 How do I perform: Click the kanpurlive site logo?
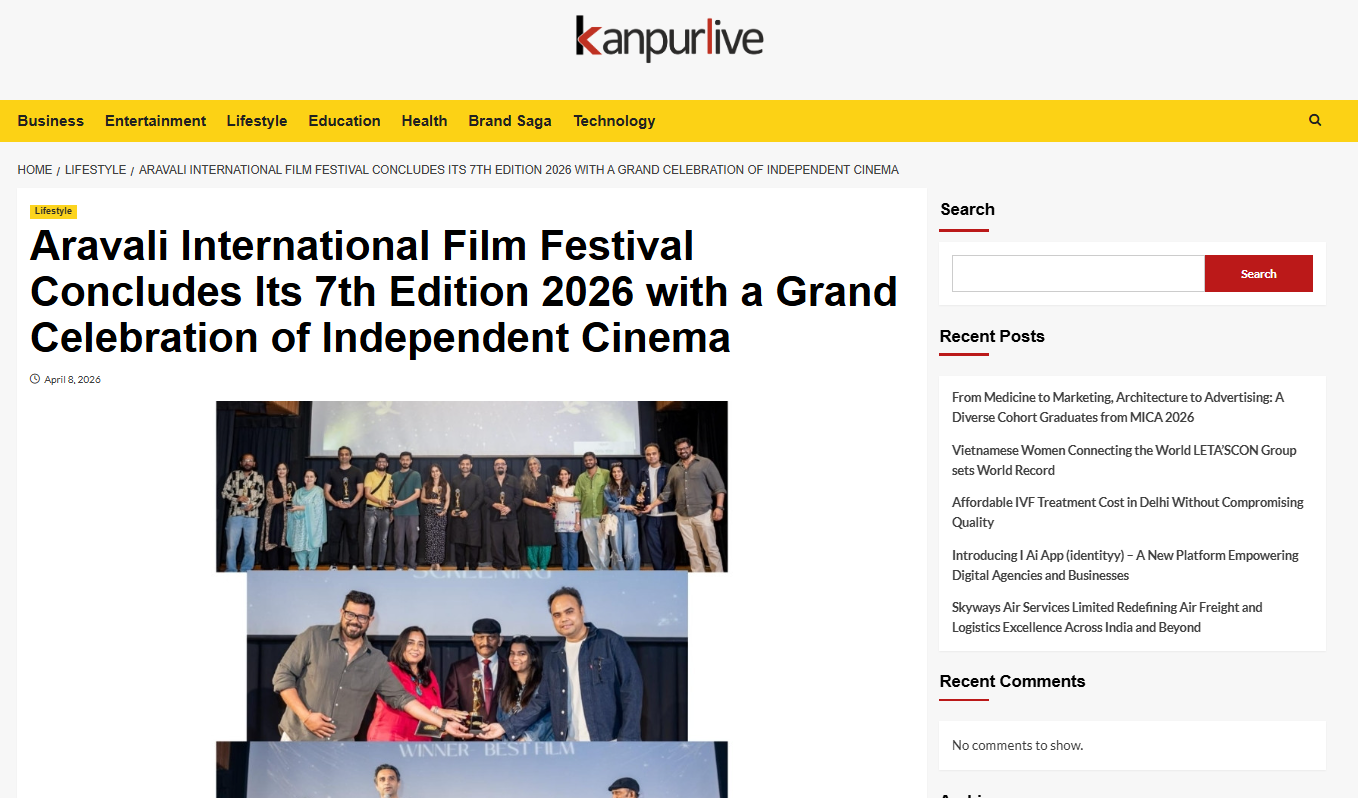pos(669,38)
